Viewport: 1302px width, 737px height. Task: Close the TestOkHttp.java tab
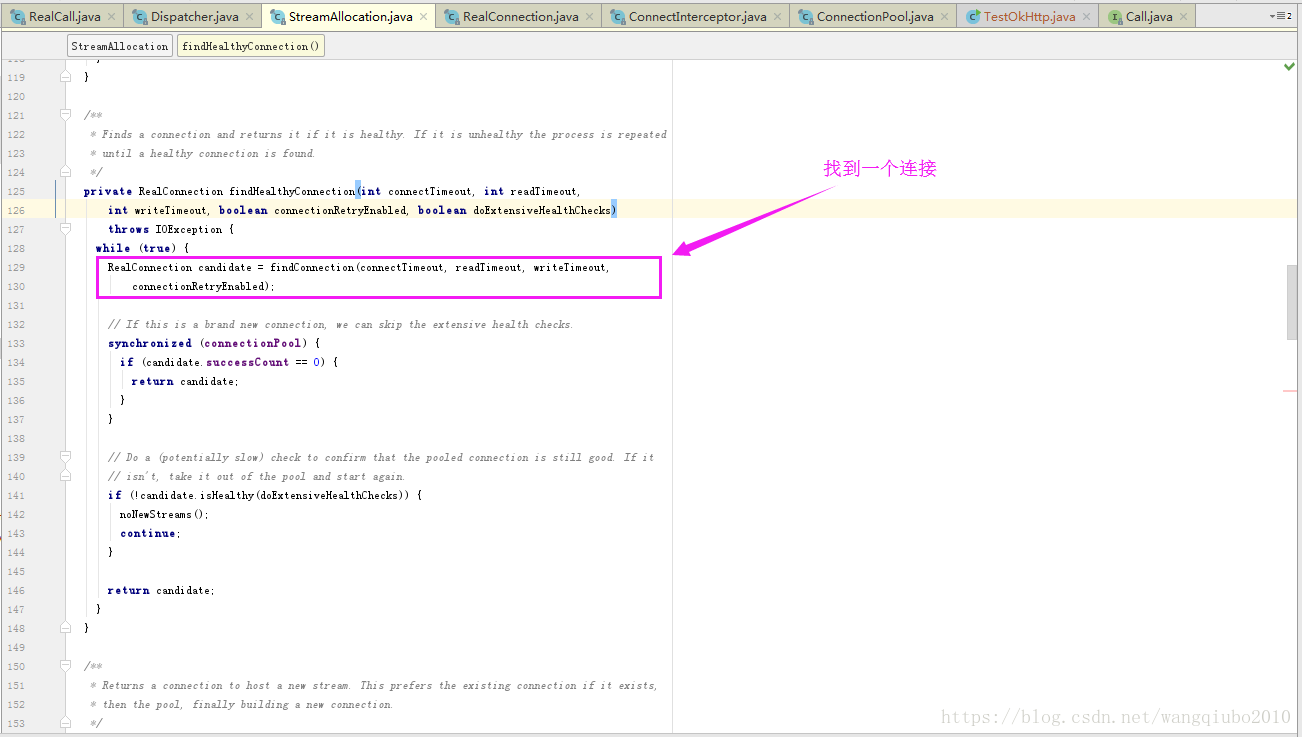point(1086,17)
